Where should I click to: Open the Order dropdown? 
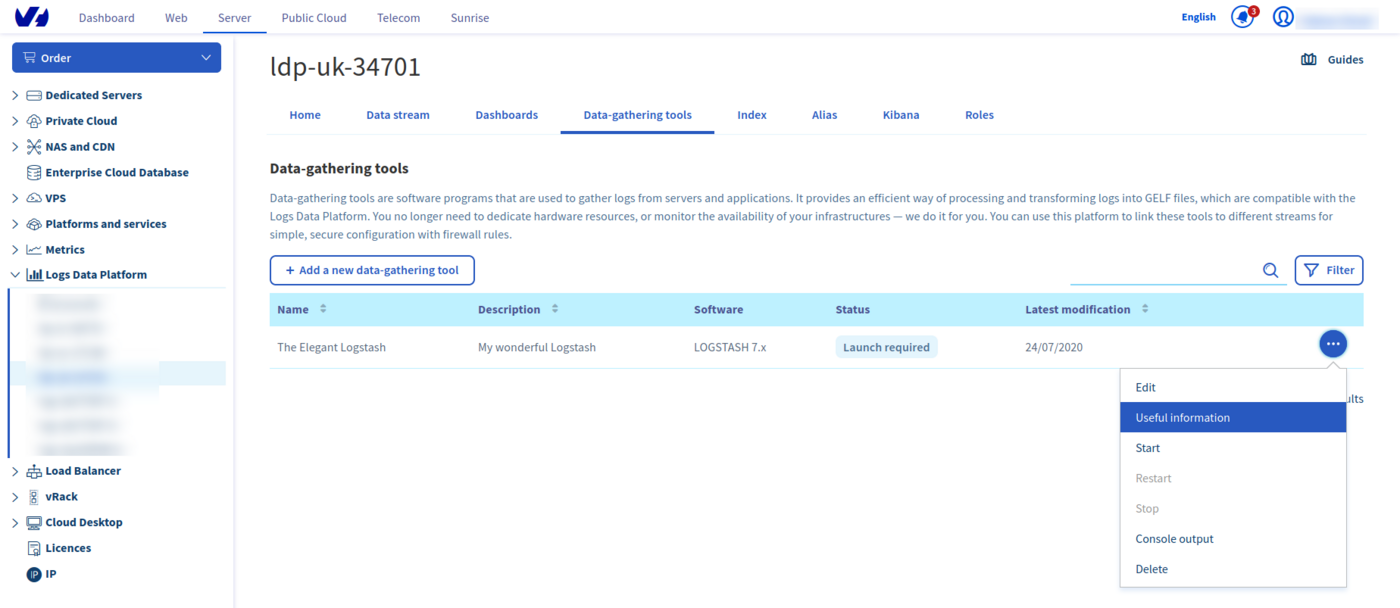116,58
